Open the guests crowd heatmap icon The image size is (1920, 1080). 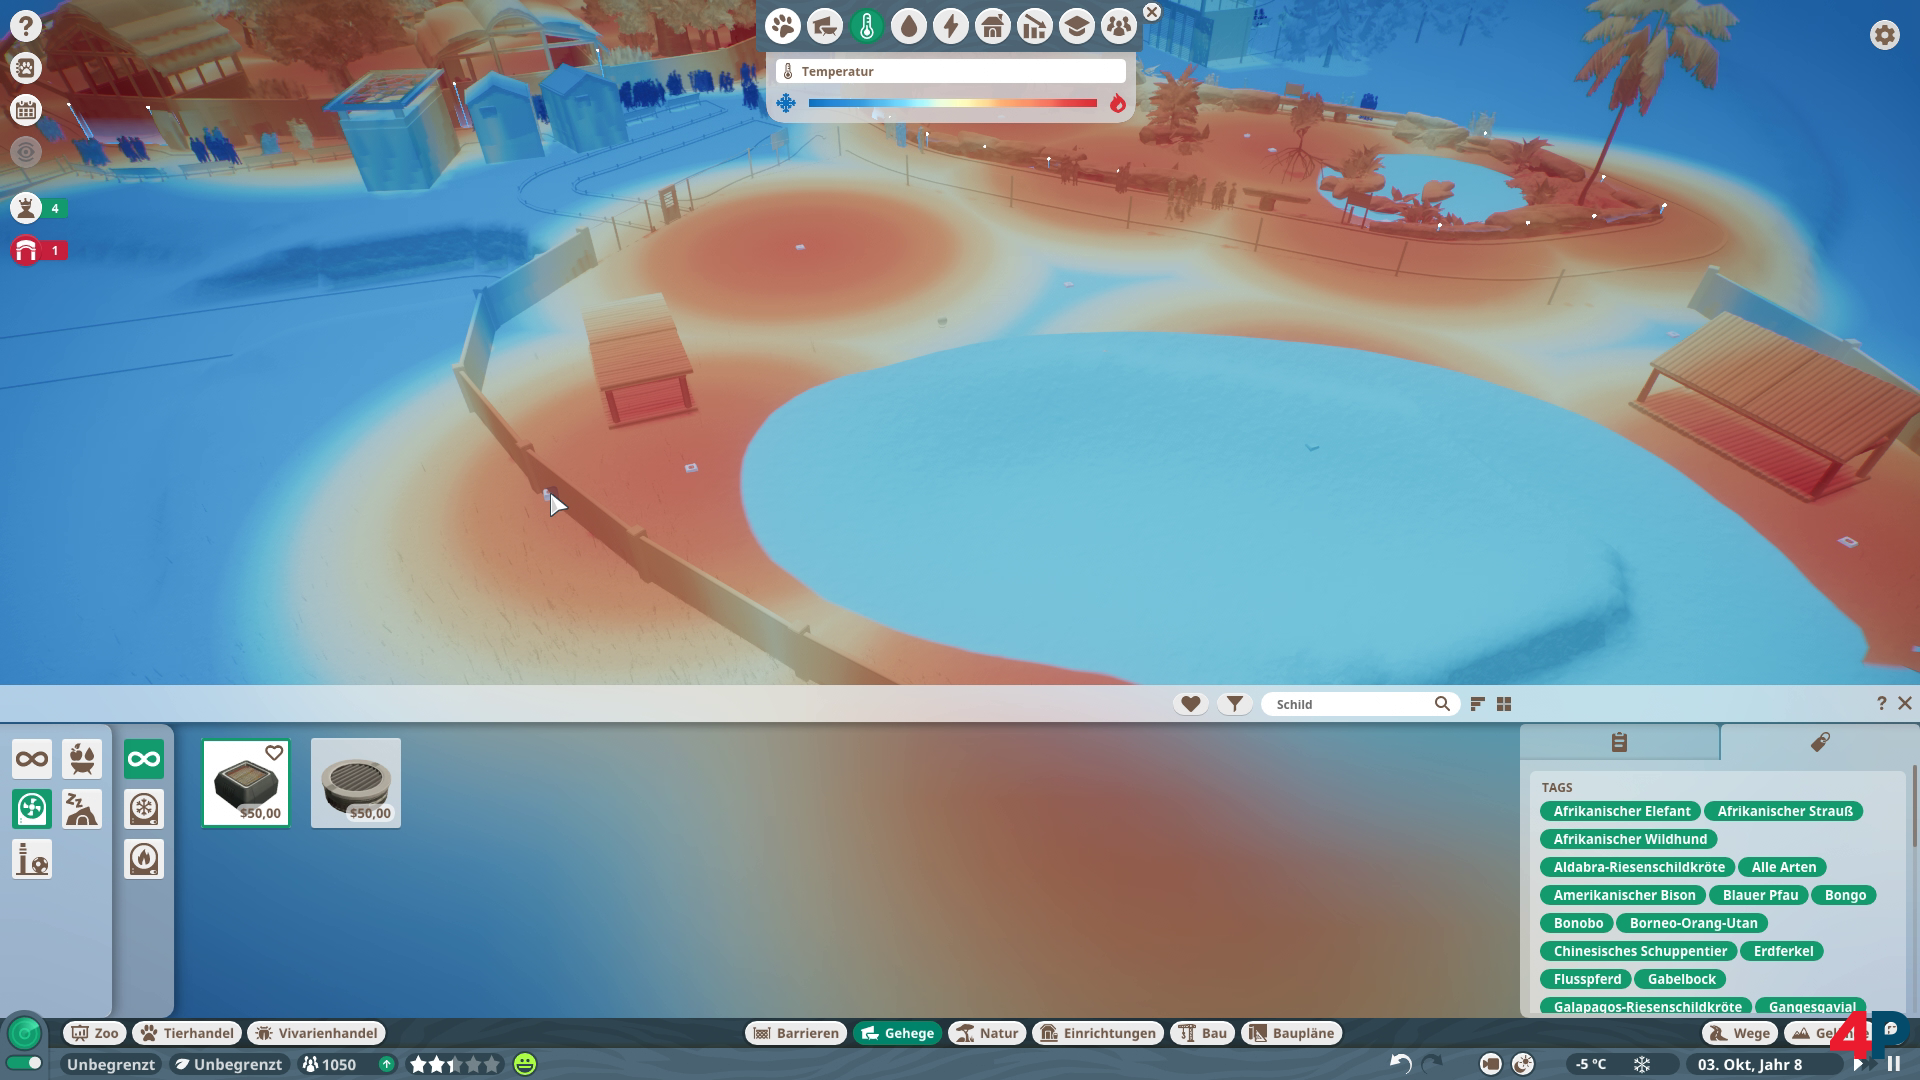[x=1119, y=27]
